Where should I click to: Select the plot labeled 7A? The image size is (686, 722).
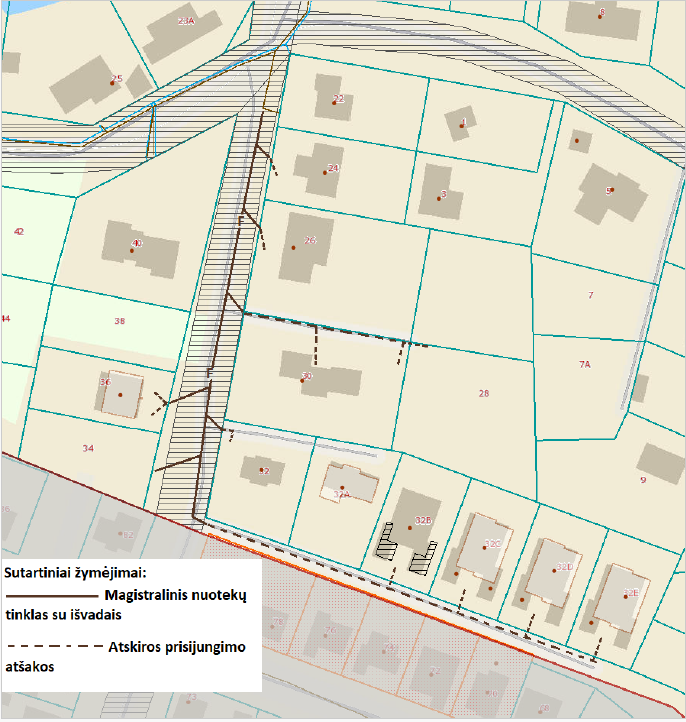coord(585,365)
